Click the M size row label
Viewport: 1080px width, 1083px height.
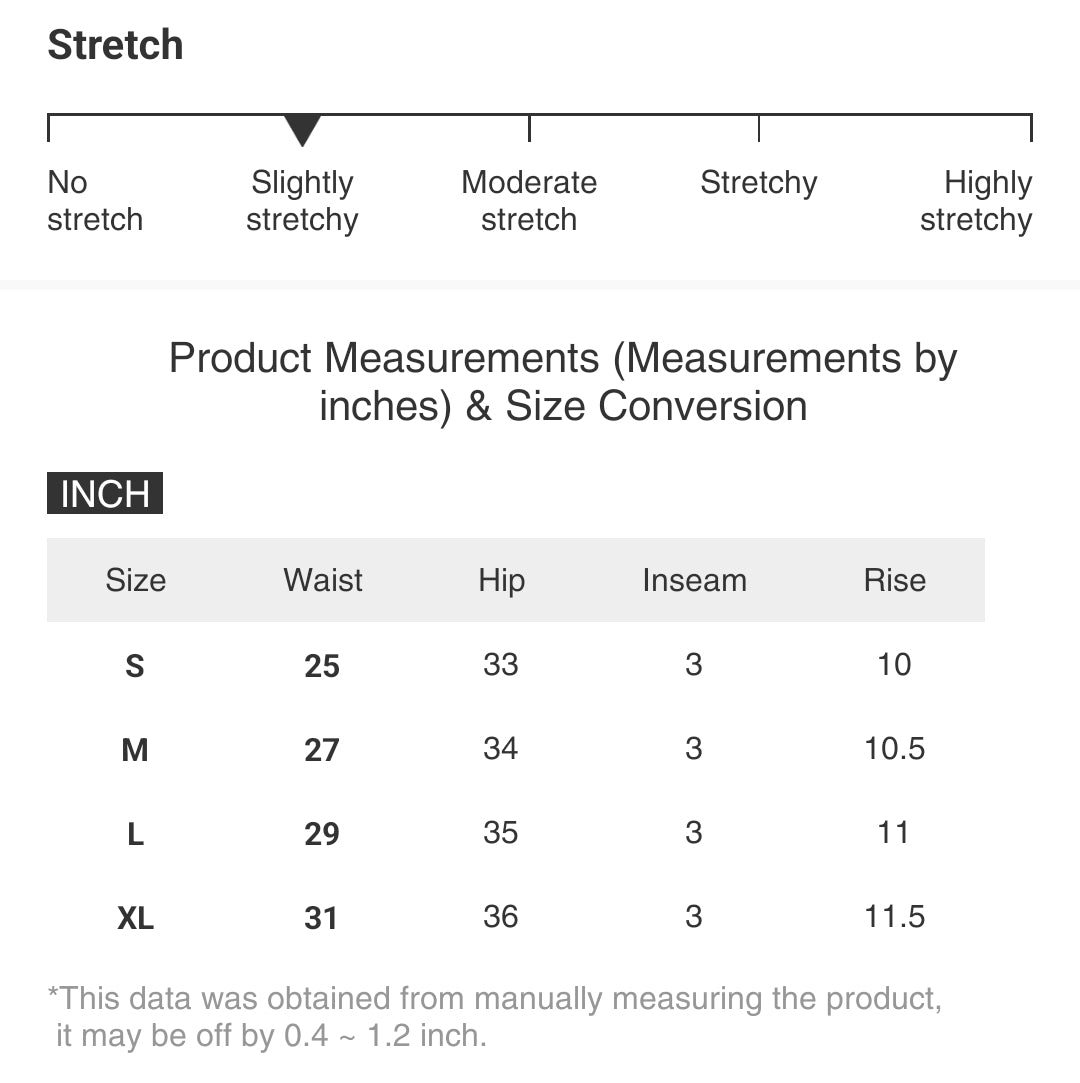pos(135,750)
